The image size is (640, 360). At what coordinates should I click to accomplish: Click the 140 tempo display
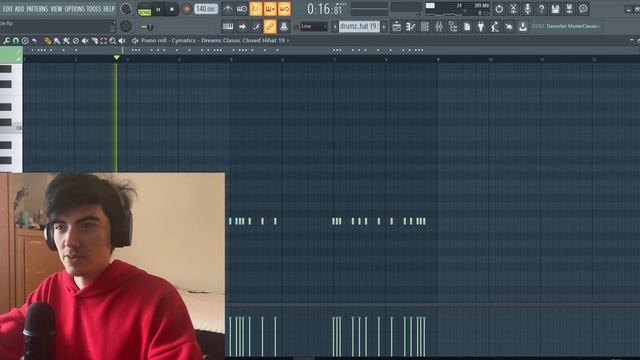point(206,9)
